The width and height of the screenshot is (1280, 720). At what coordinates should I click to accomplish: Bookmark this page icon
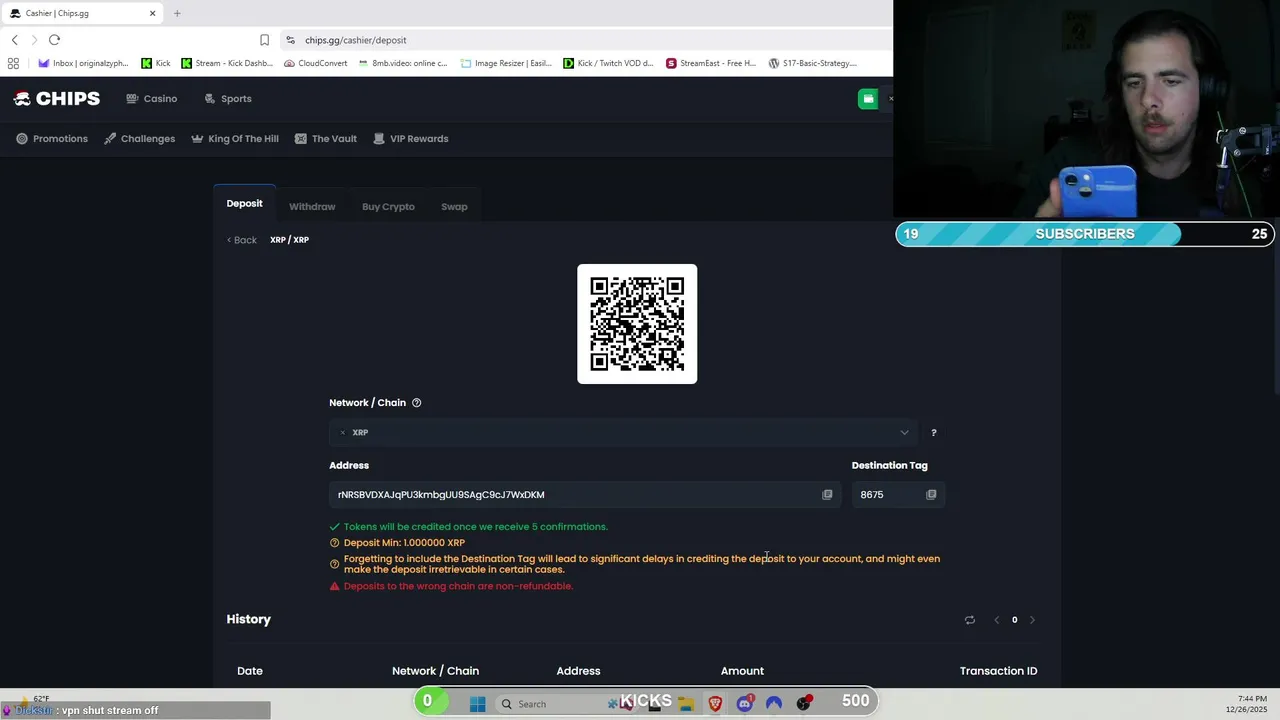tap(264, 40)
